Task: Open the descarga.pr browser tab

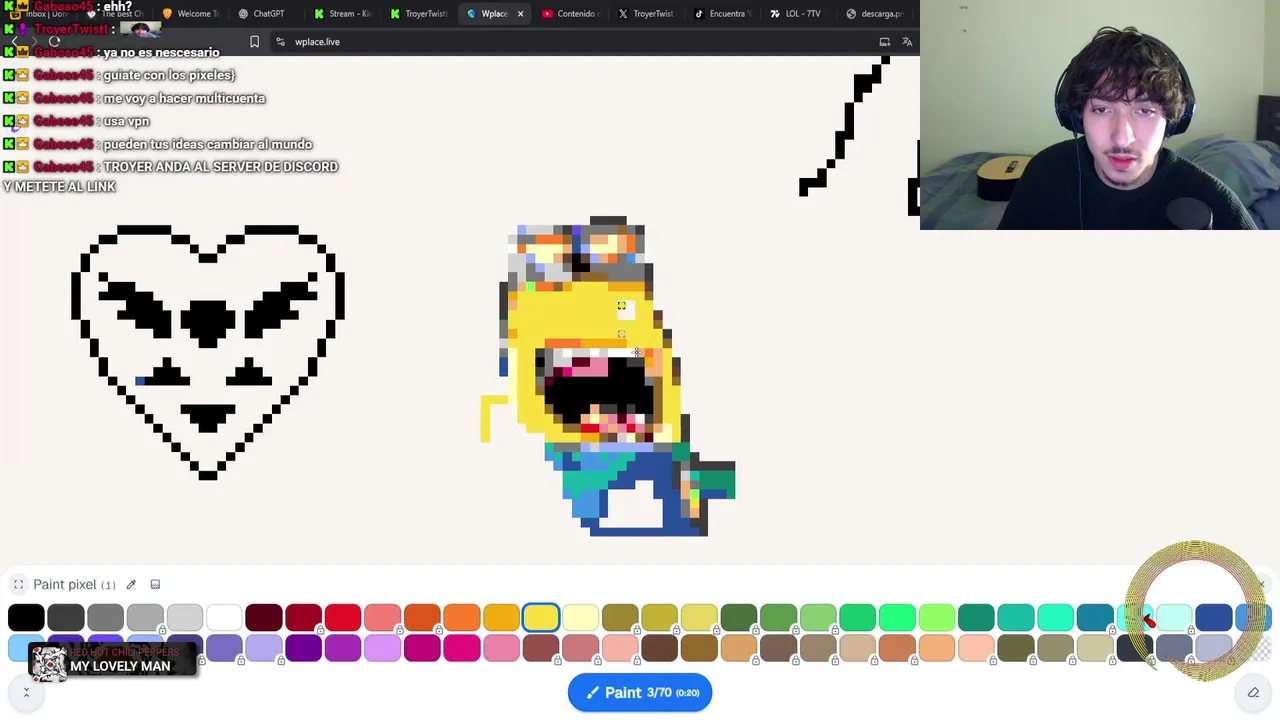Action: 874,14
